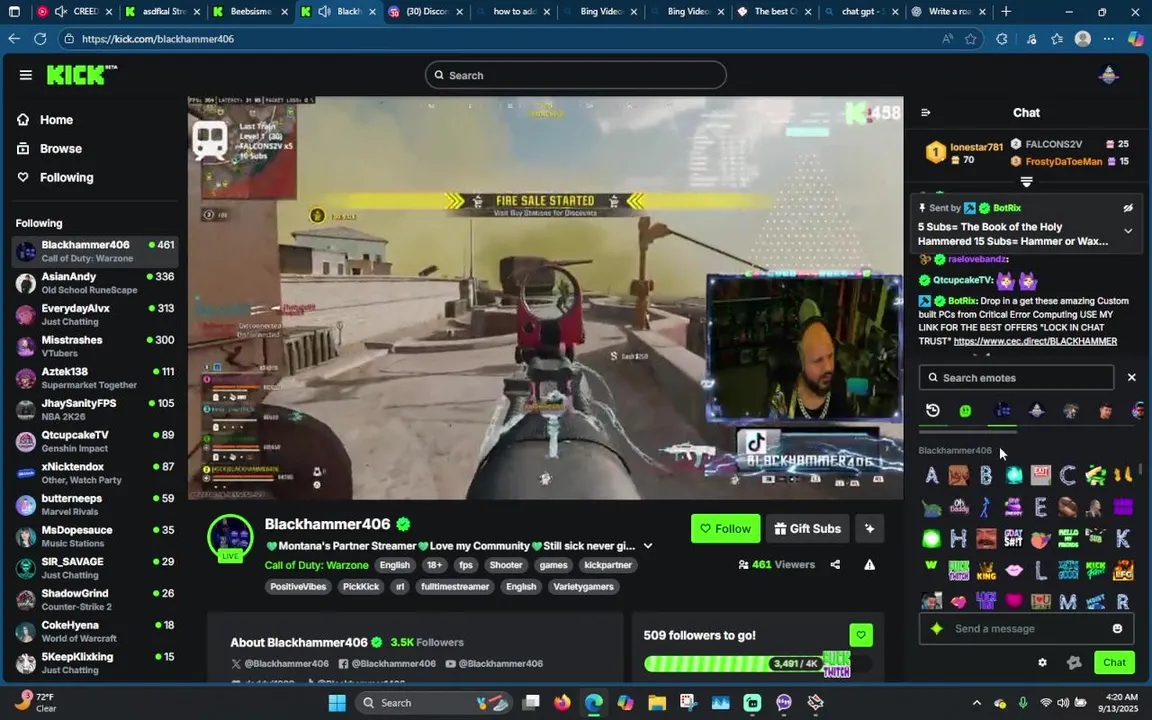Pick the letter C emote

pos(1068,475)
